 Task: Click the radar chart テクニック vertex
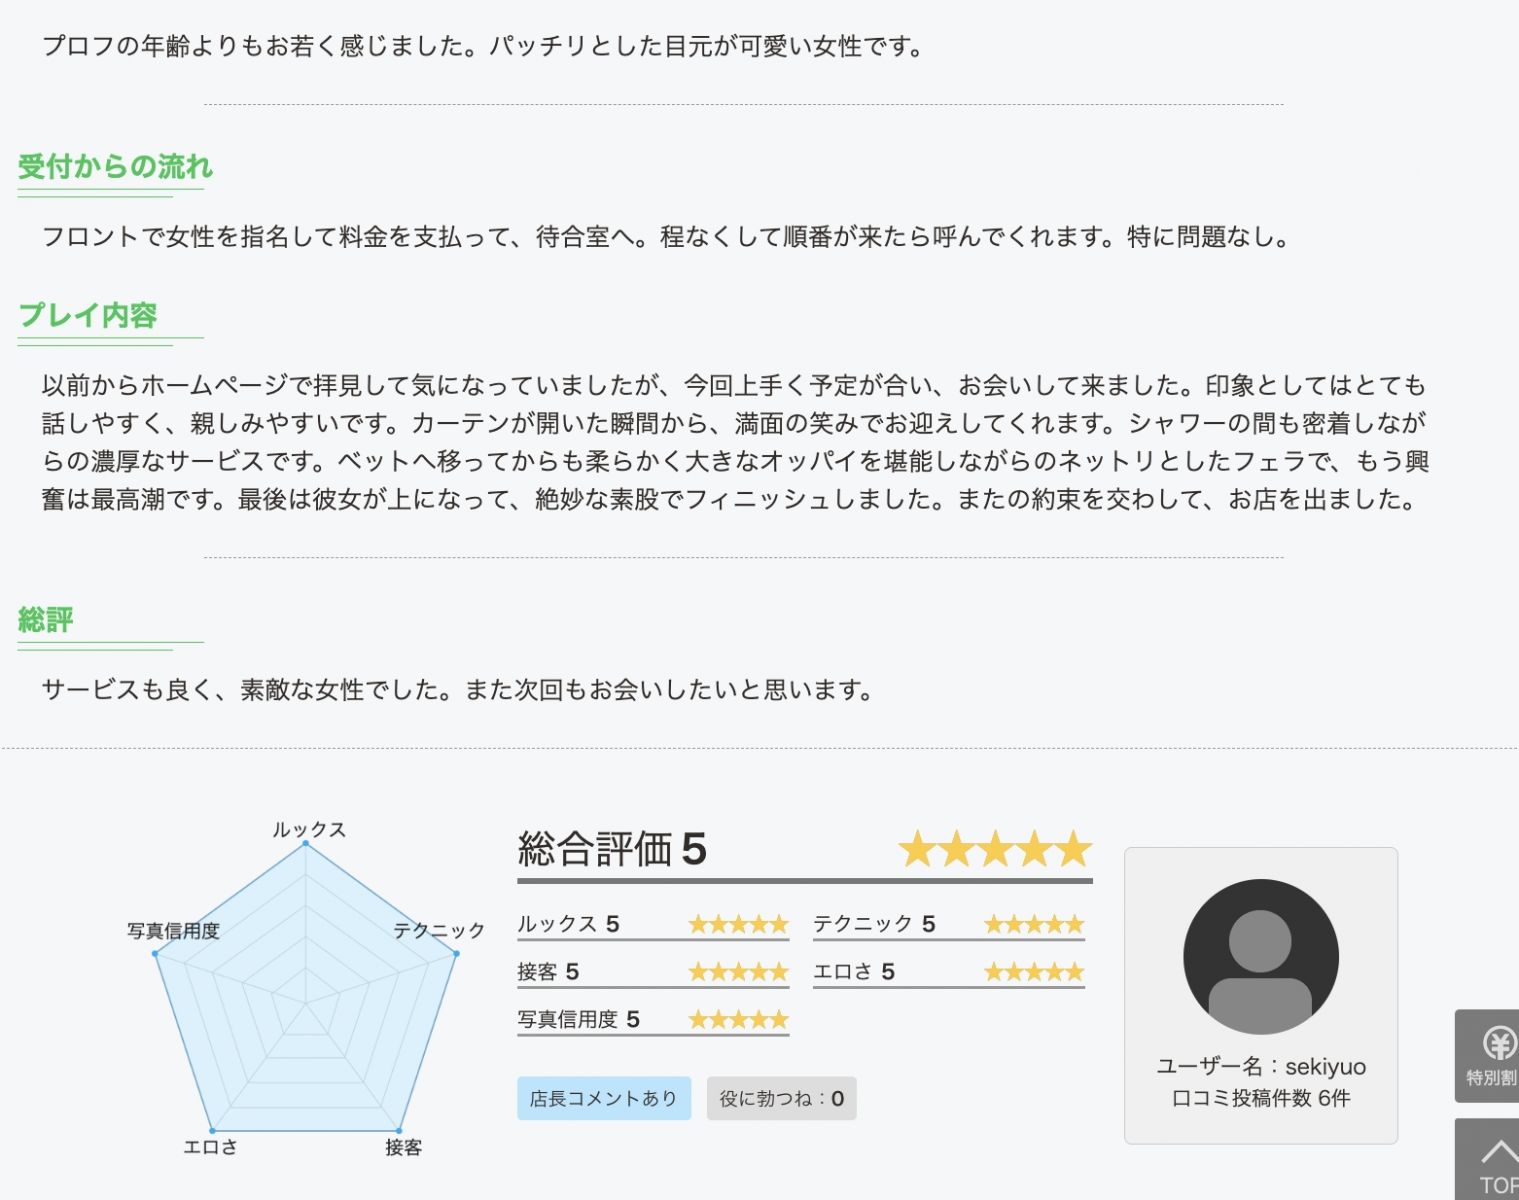tap(456, 953)
